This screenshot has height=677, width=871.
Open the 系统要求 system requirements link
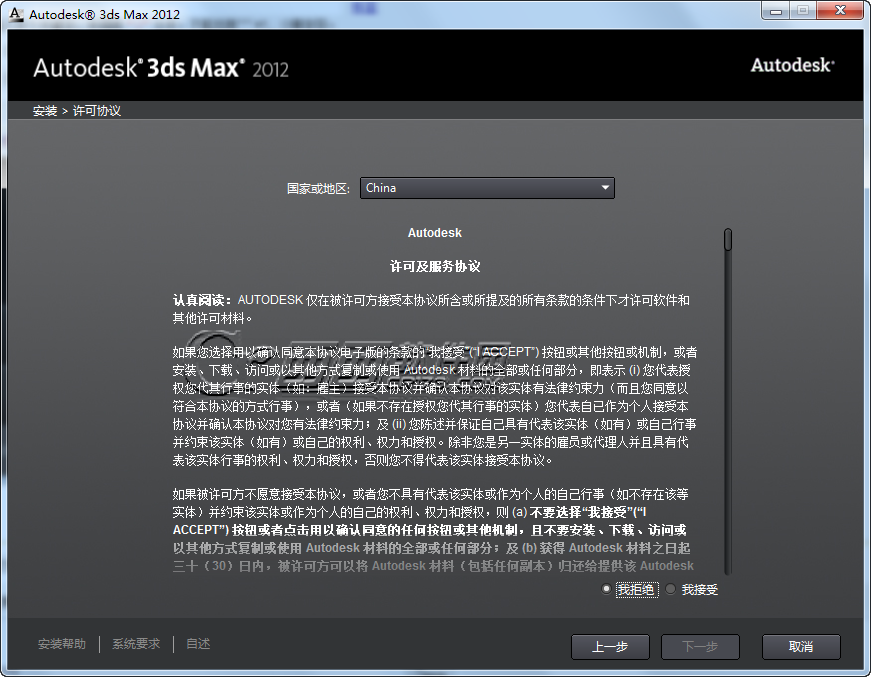(136, 644)
